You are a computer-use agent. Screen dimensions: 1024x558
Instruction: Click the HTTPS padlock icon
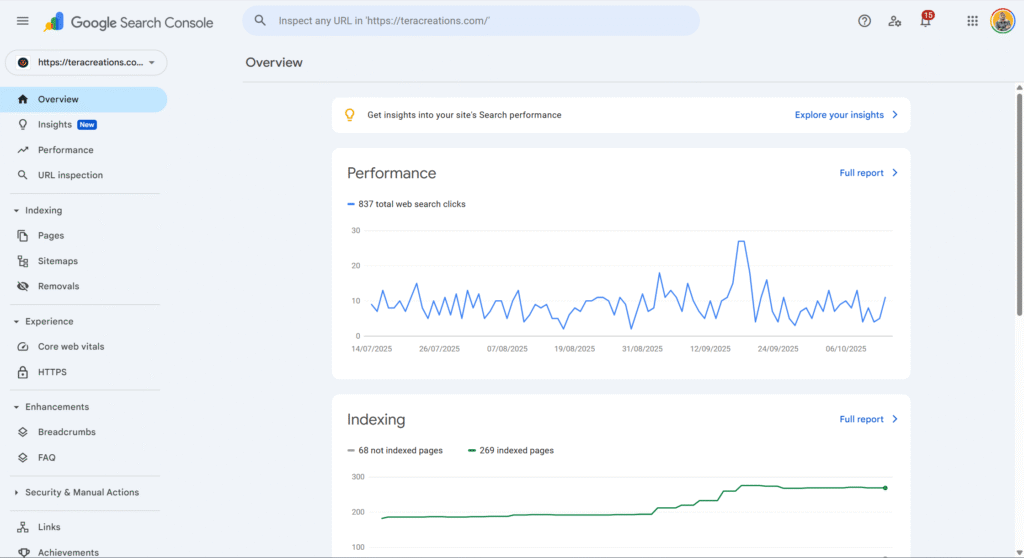[23, 372]
